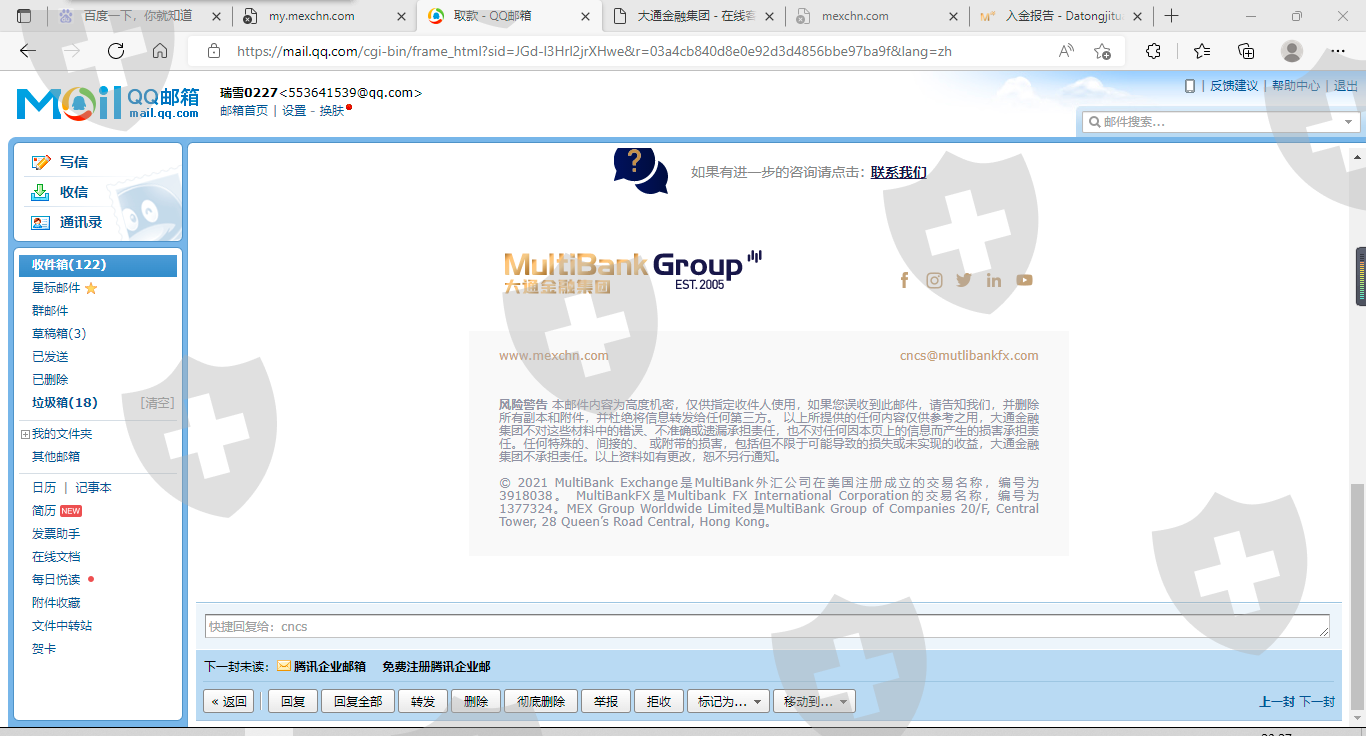Screen dimensions: 1366x736
Task: Click the star icon beside 星标邮件
Action: [x=91, y=288]
